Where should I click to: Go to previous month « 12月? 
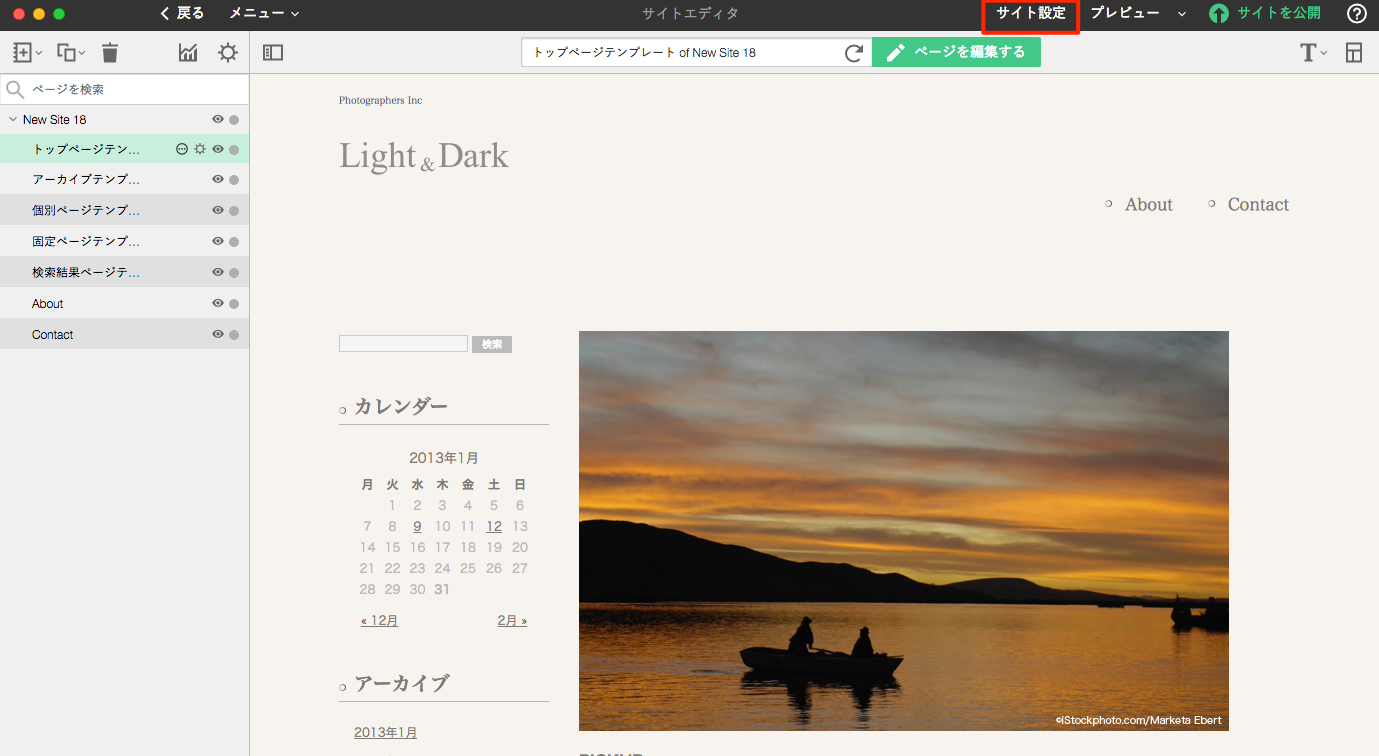point(379,620)
